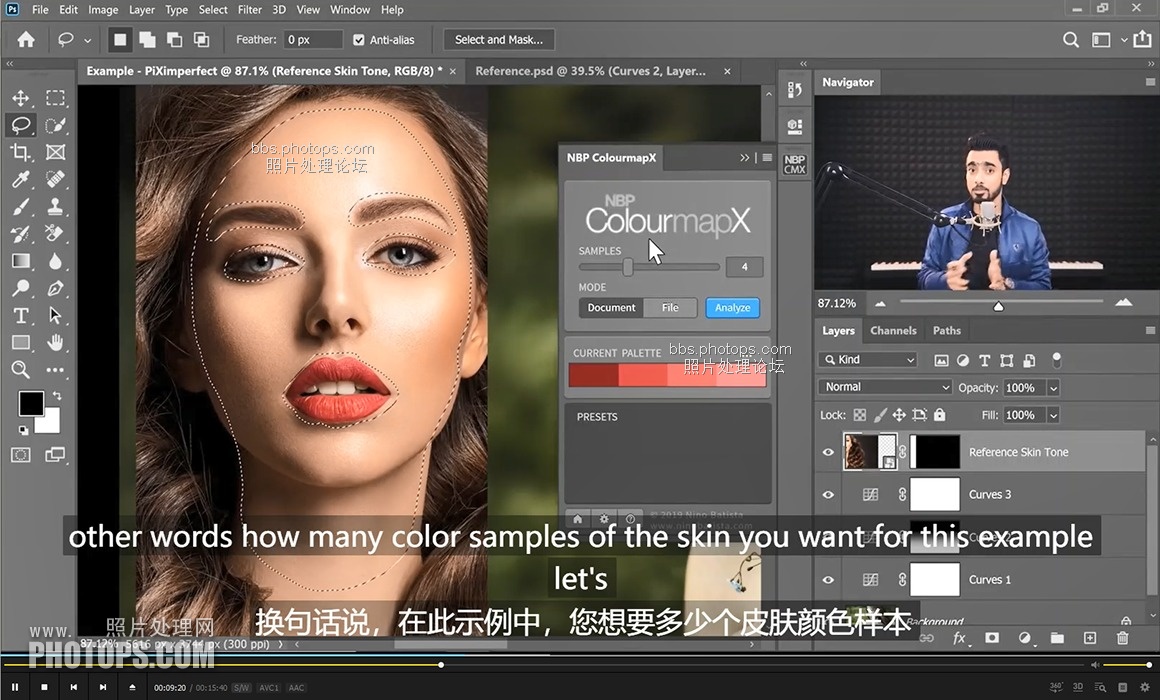The width and height of the screenshot is (1160, 700).
Task: Select the Zoom tool
Action: tap(21, 369)
